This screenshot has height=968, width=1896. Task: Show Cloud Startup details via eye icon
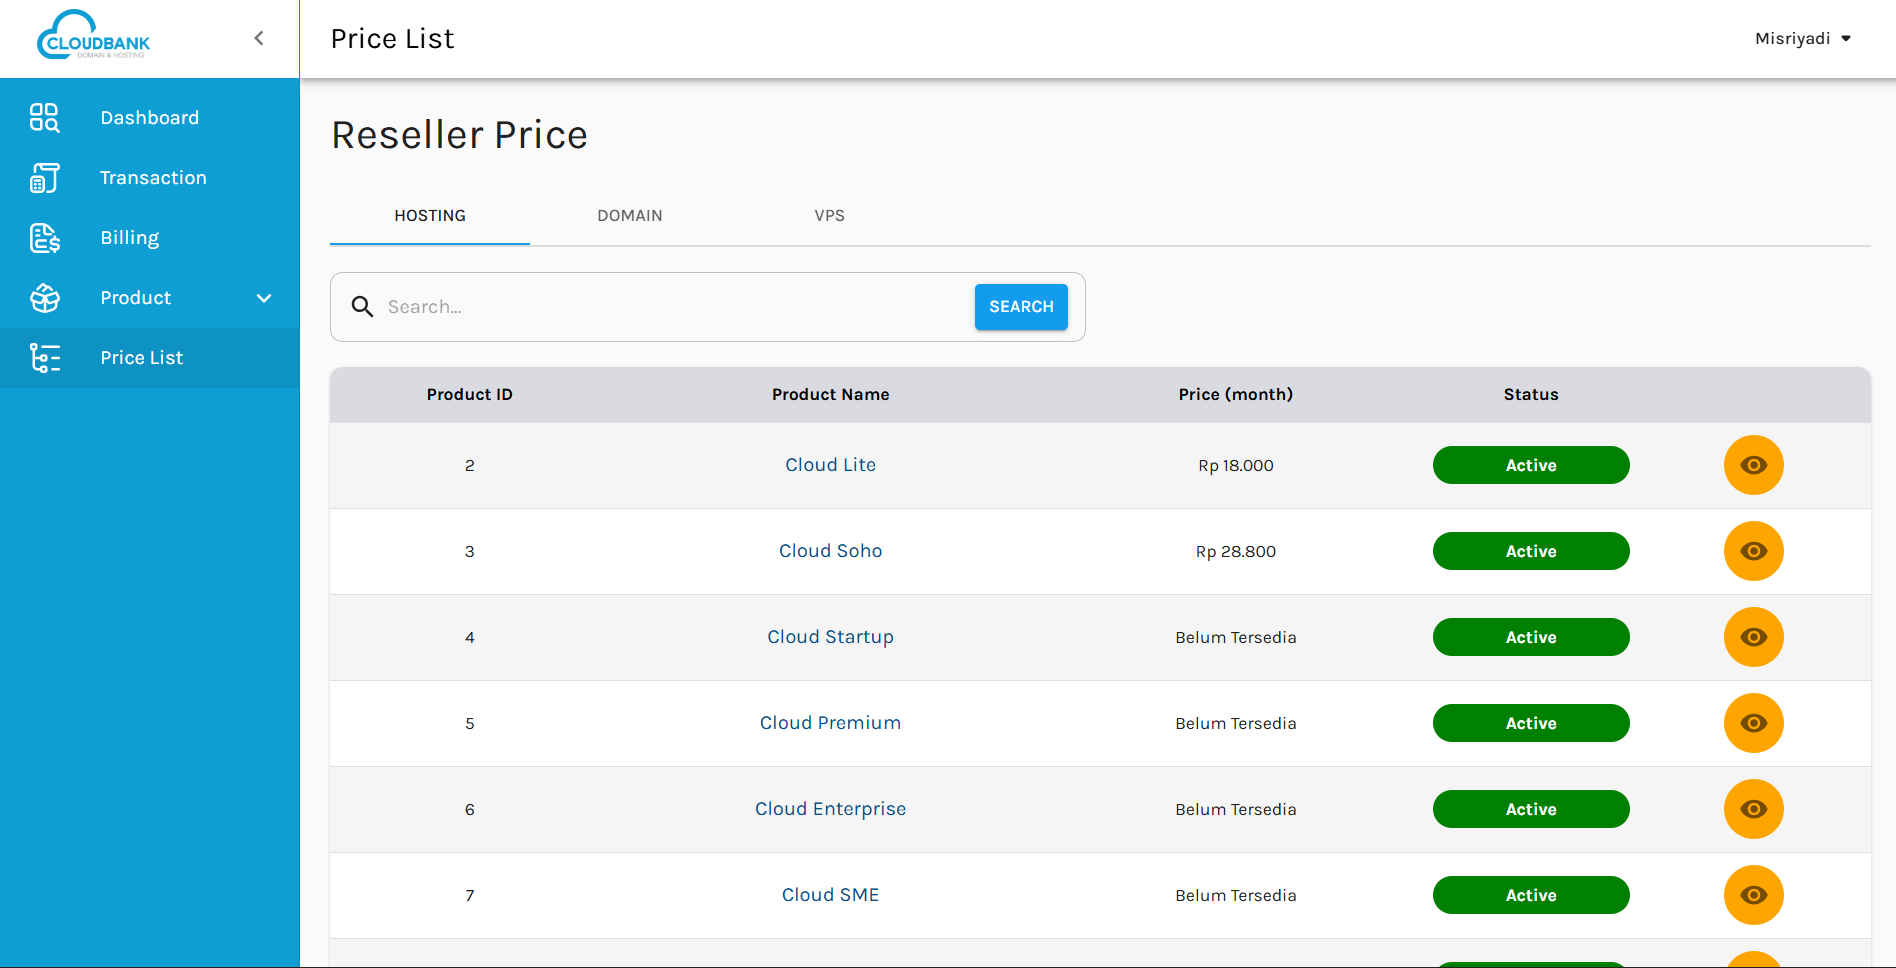click(1753, 637)
